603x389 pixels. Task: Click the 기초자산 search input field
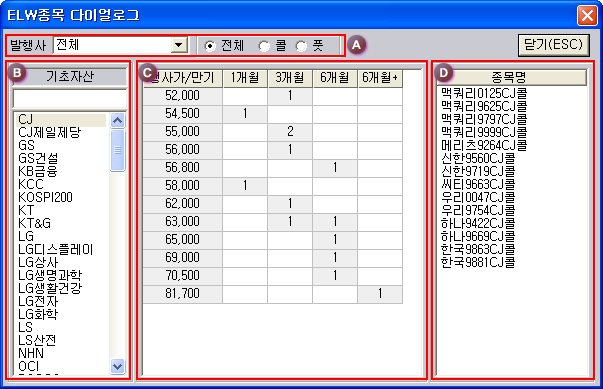70,99
